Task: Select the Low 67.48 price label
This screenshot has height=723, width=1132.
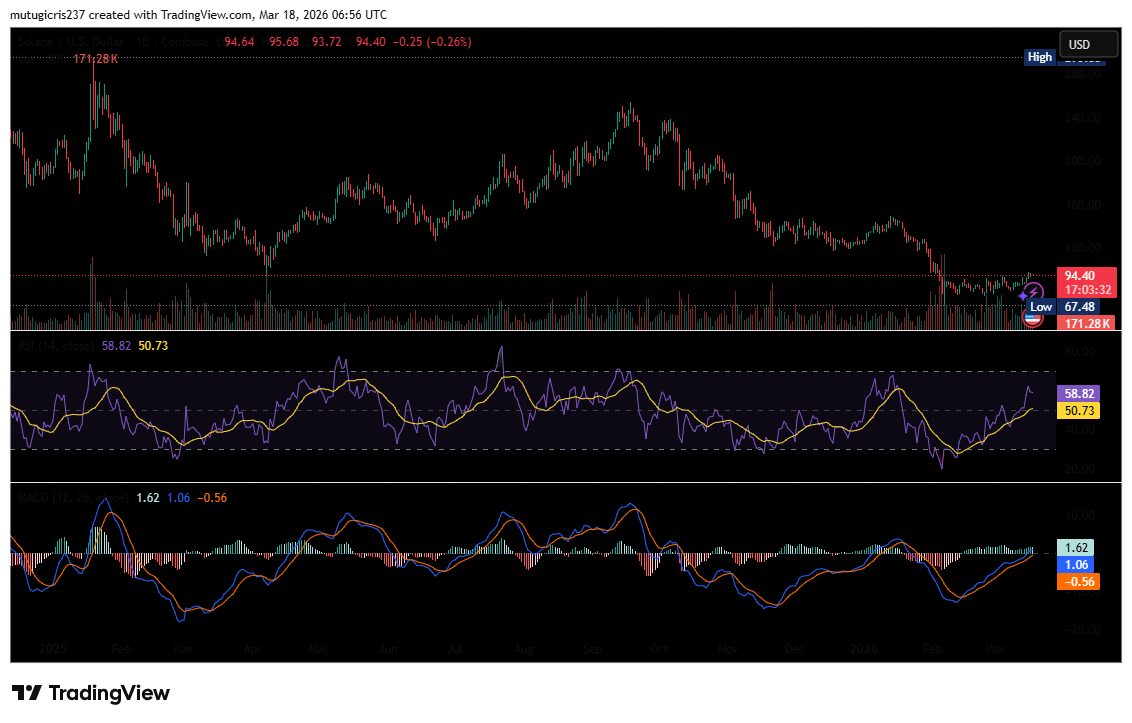Action: pos(1063,307)
